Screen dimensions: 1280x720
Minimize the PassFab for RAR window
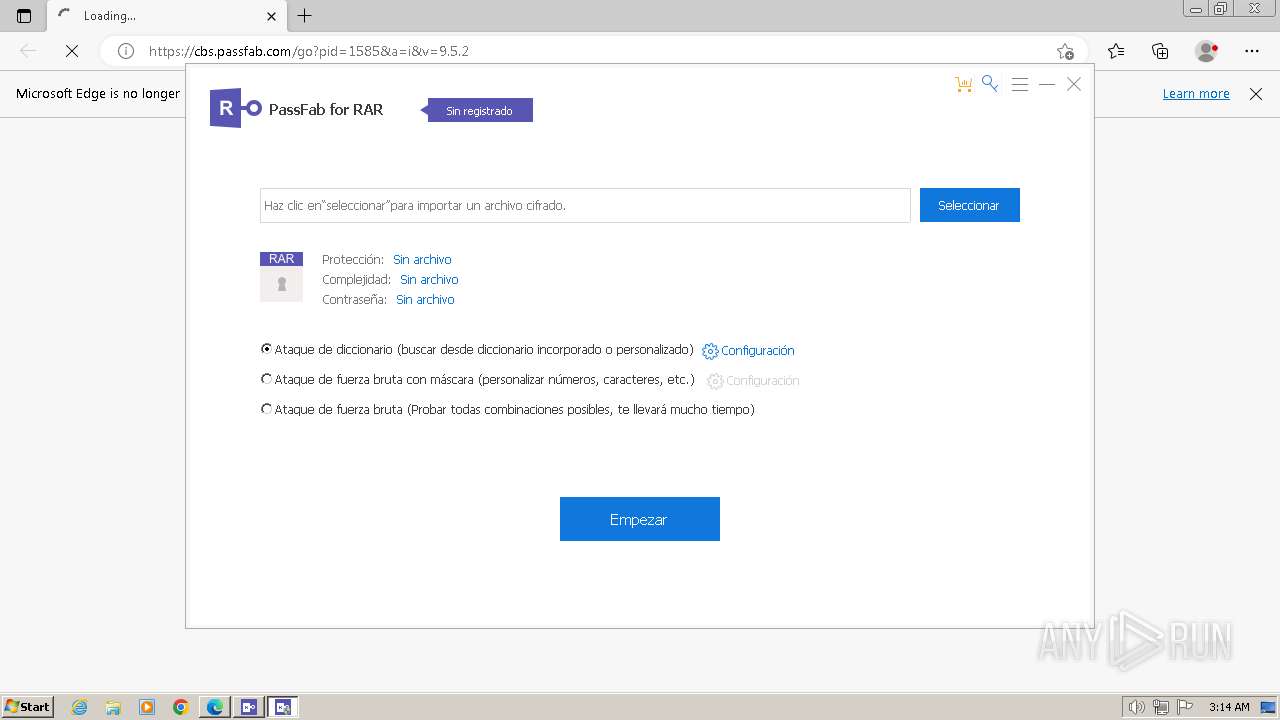pyautogui.click(x=1047, y=85)
